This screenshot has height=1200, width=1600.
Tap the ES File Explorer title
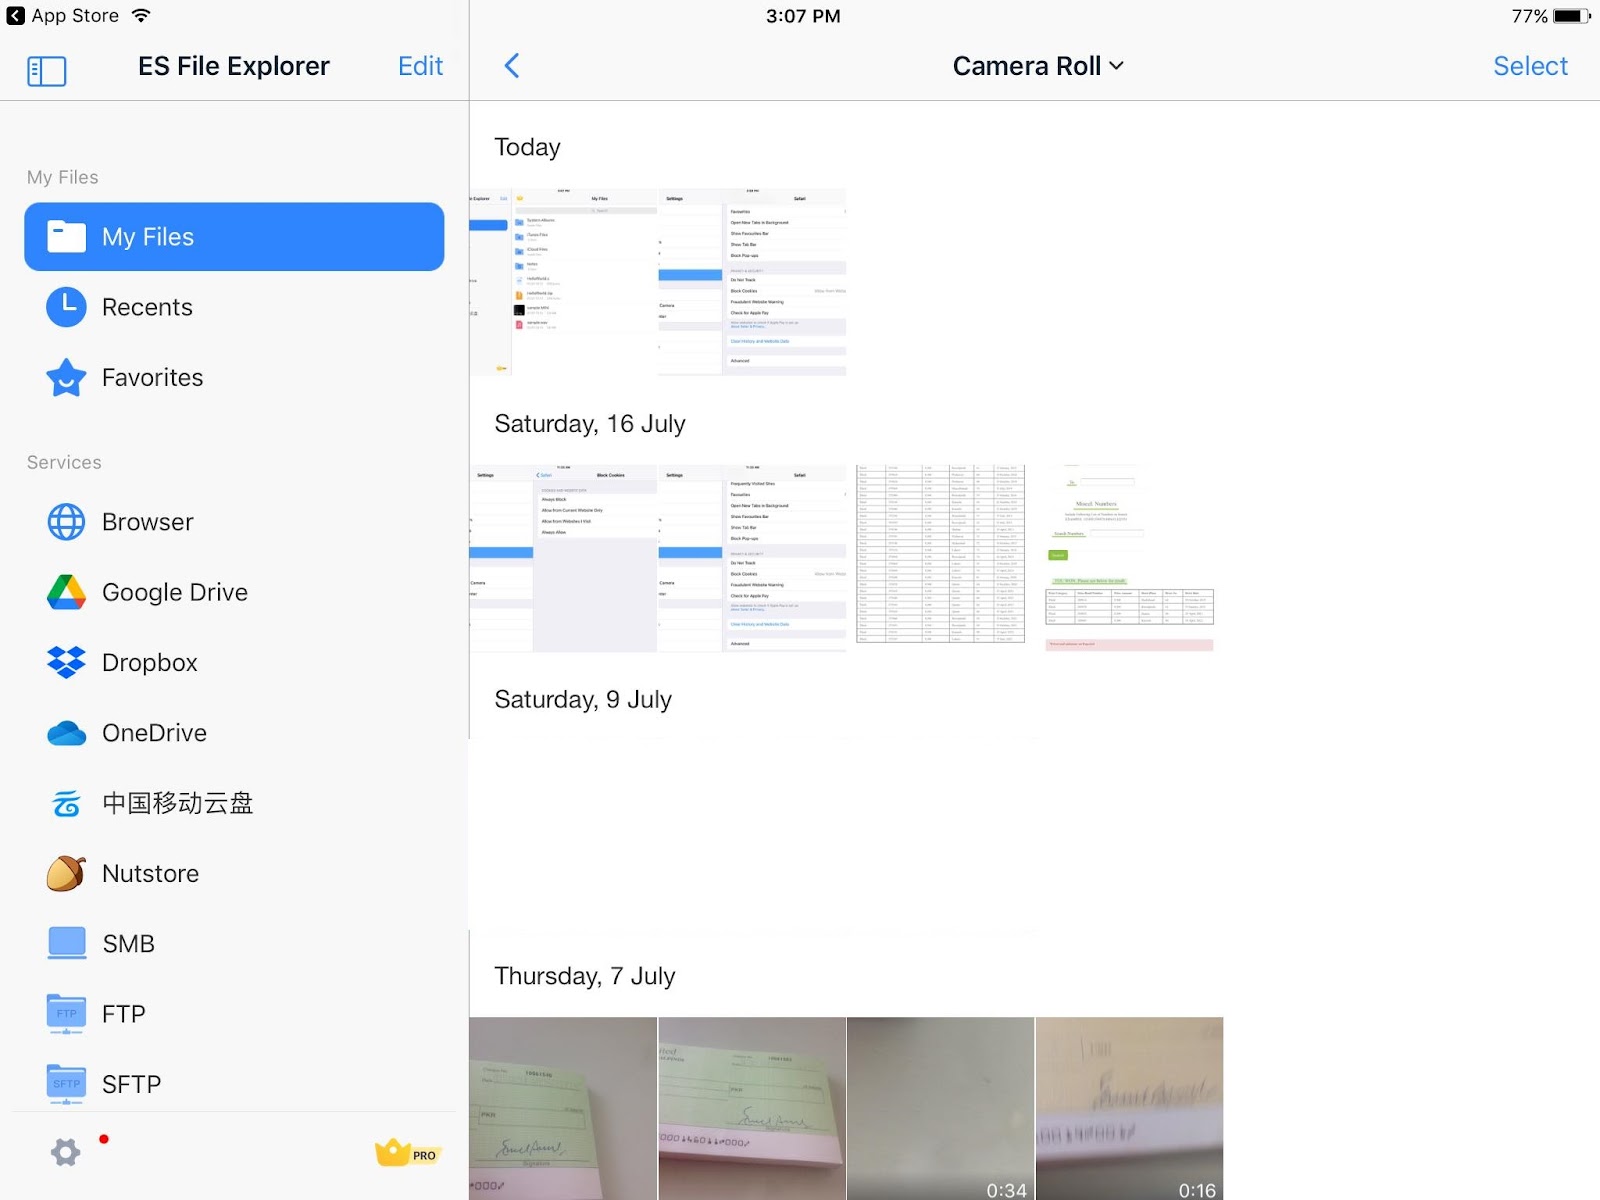[234, 66]
